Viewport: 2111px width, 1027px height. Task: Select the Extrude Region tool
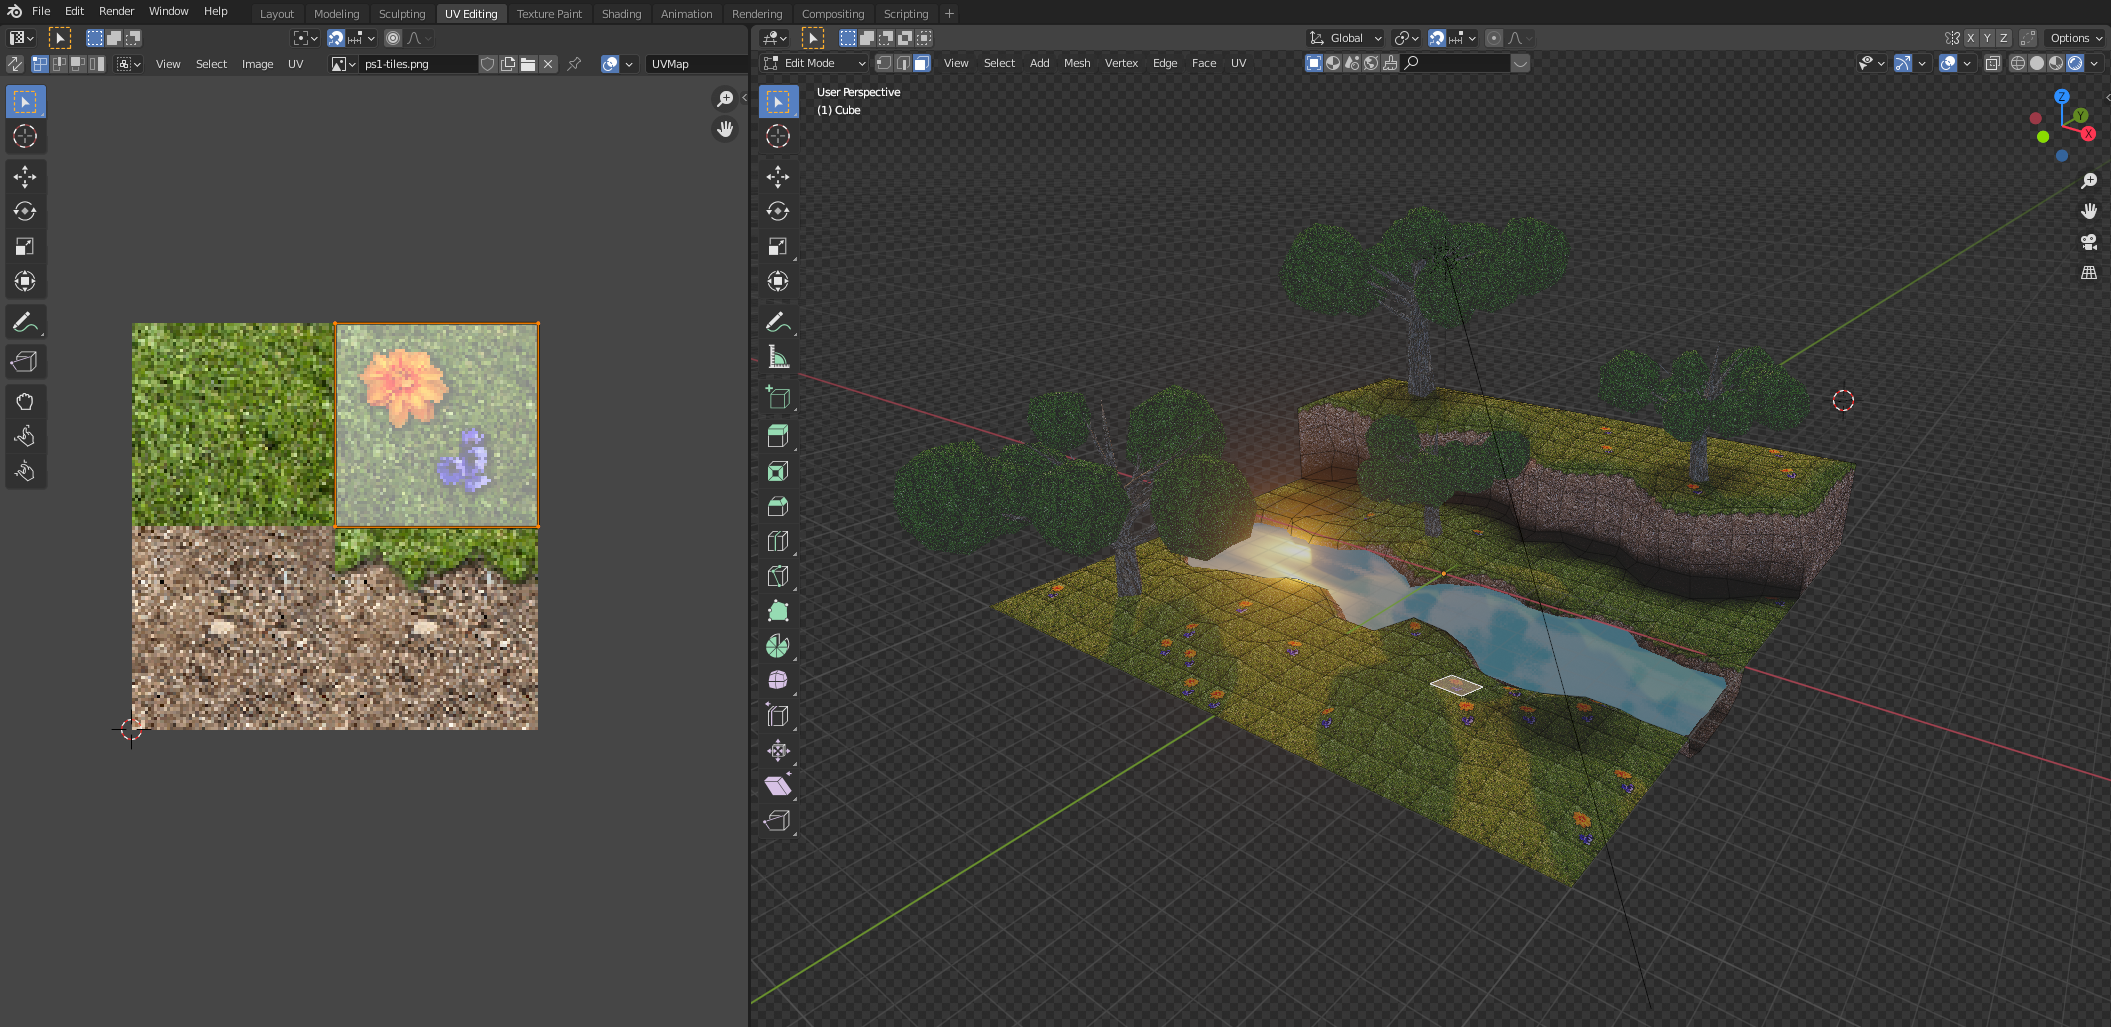tap(777, 436)
